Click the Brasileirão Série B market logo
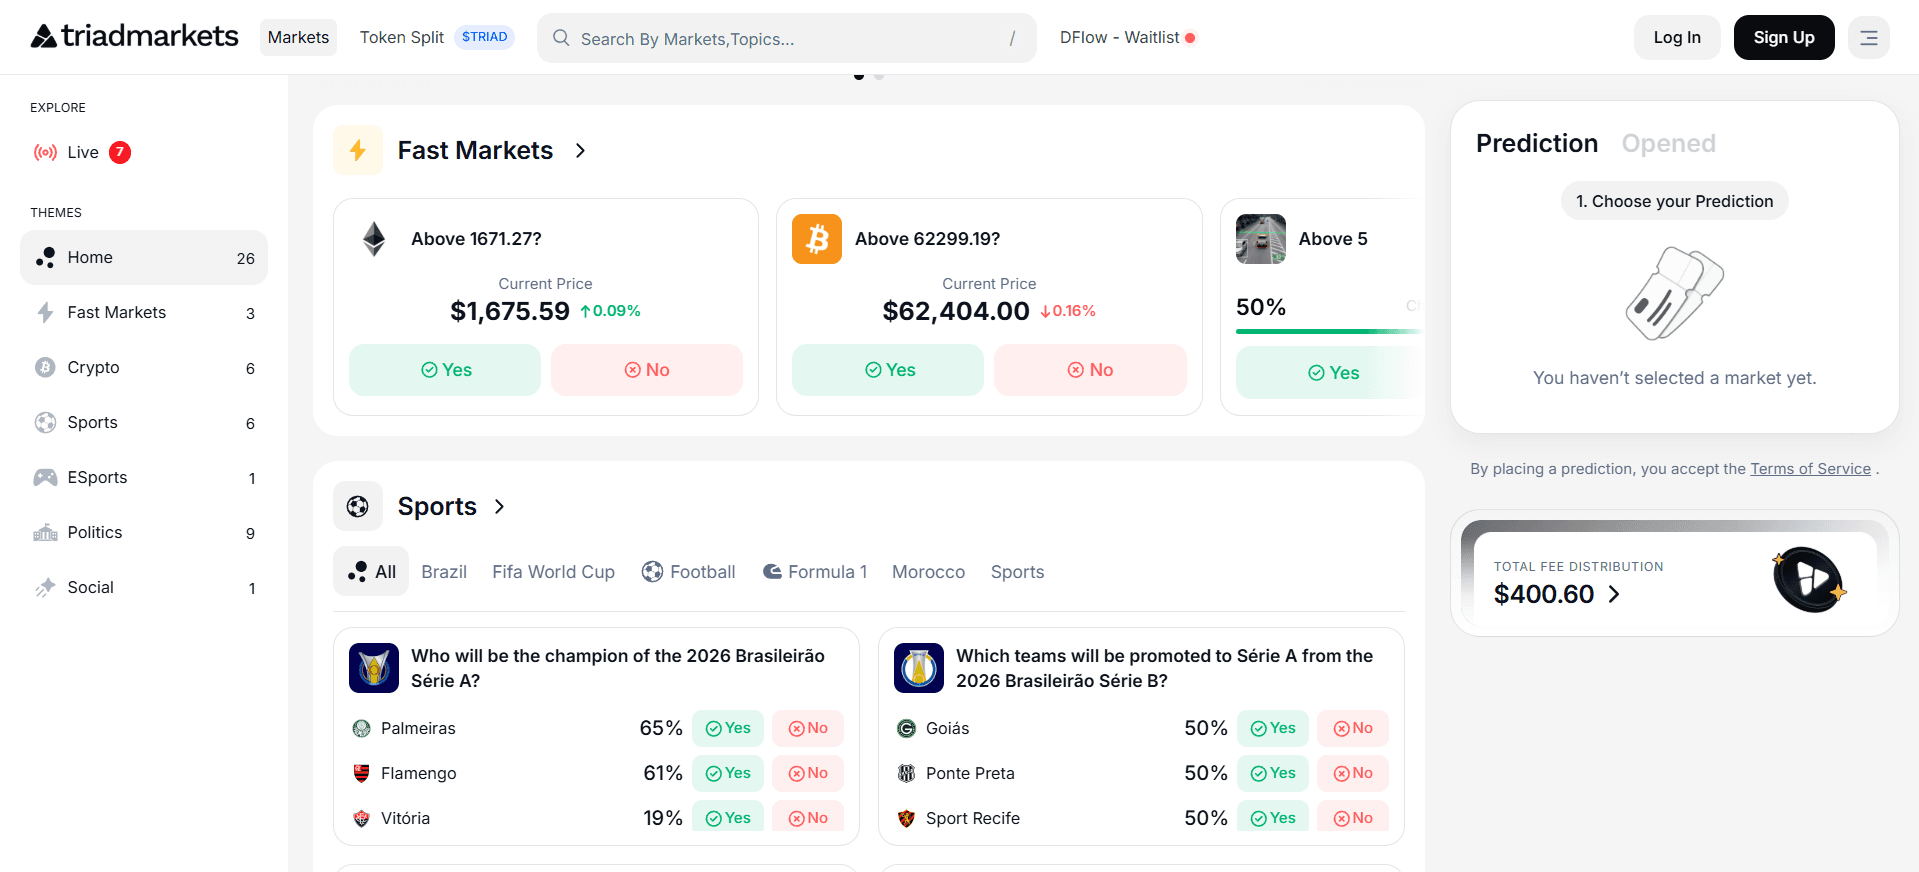 tap(919, 668)
